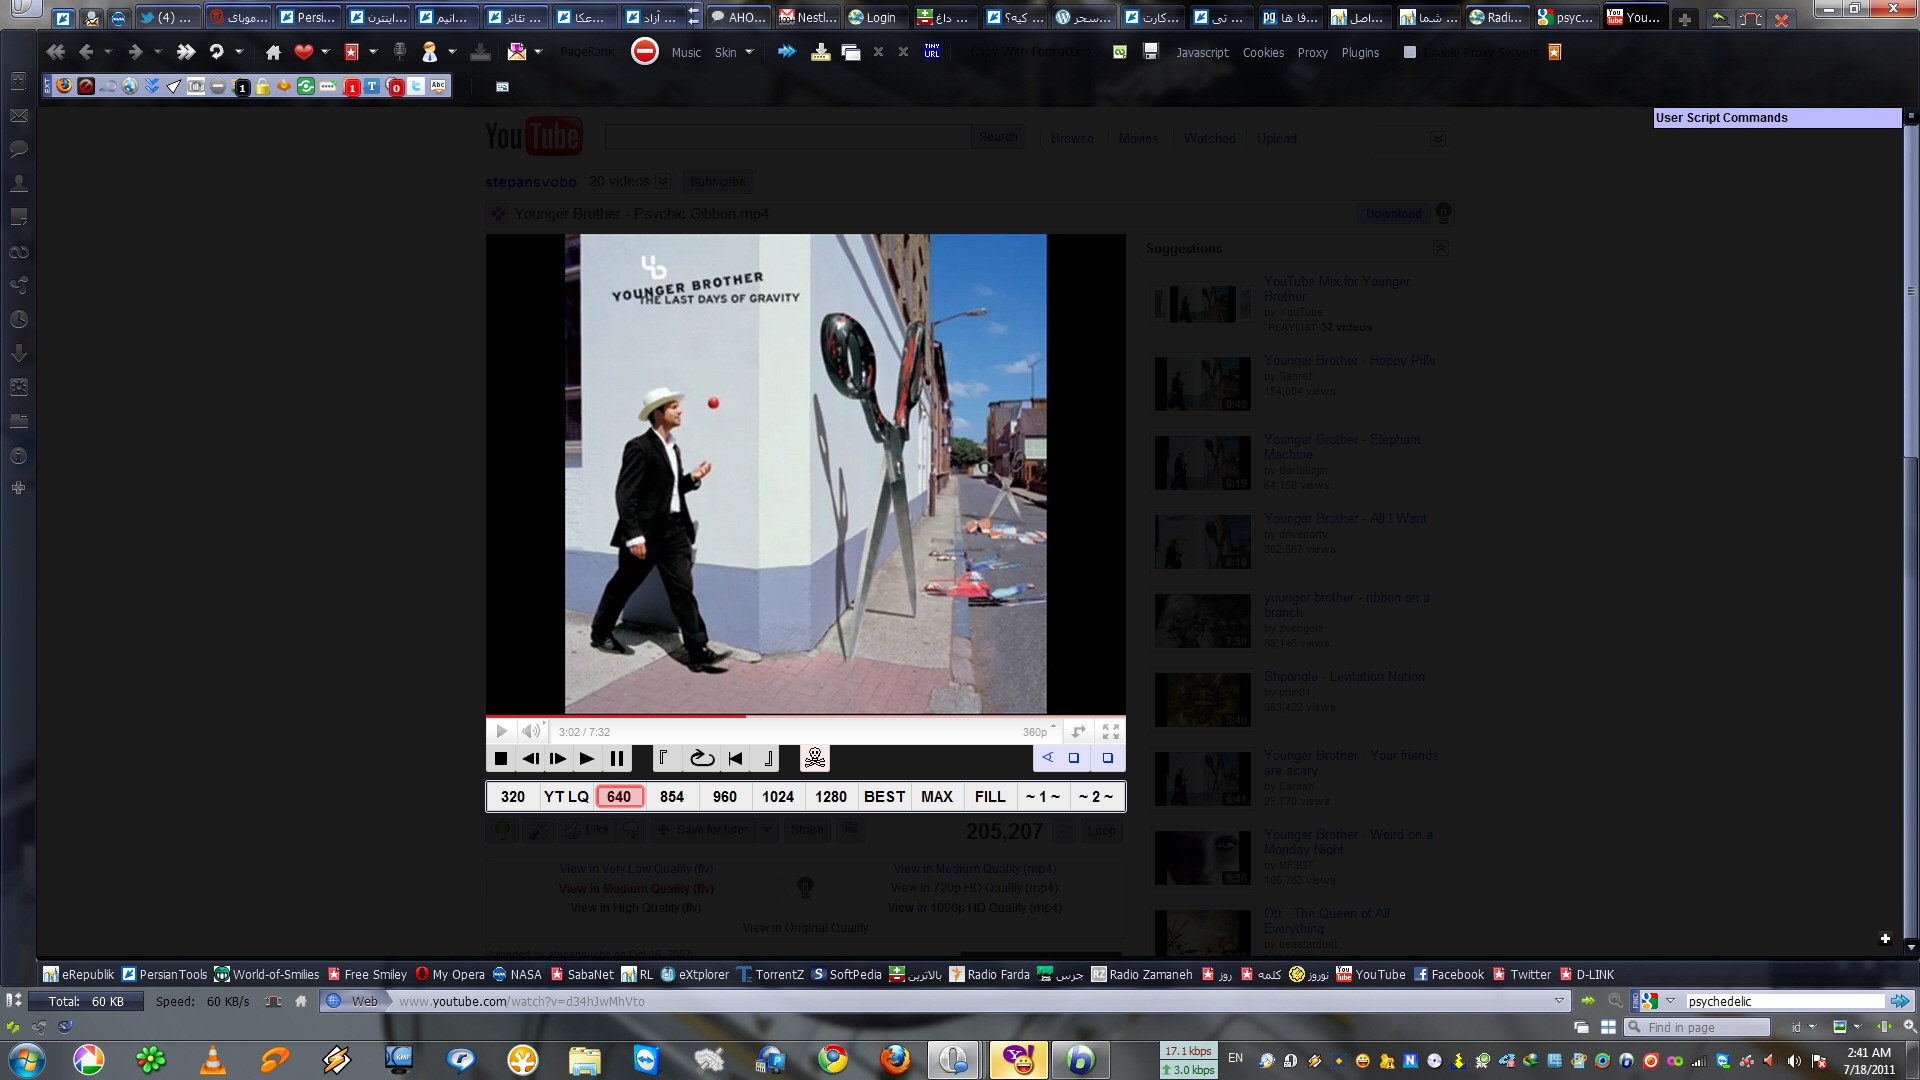Click the step-back frame button

tap(530, 759)
